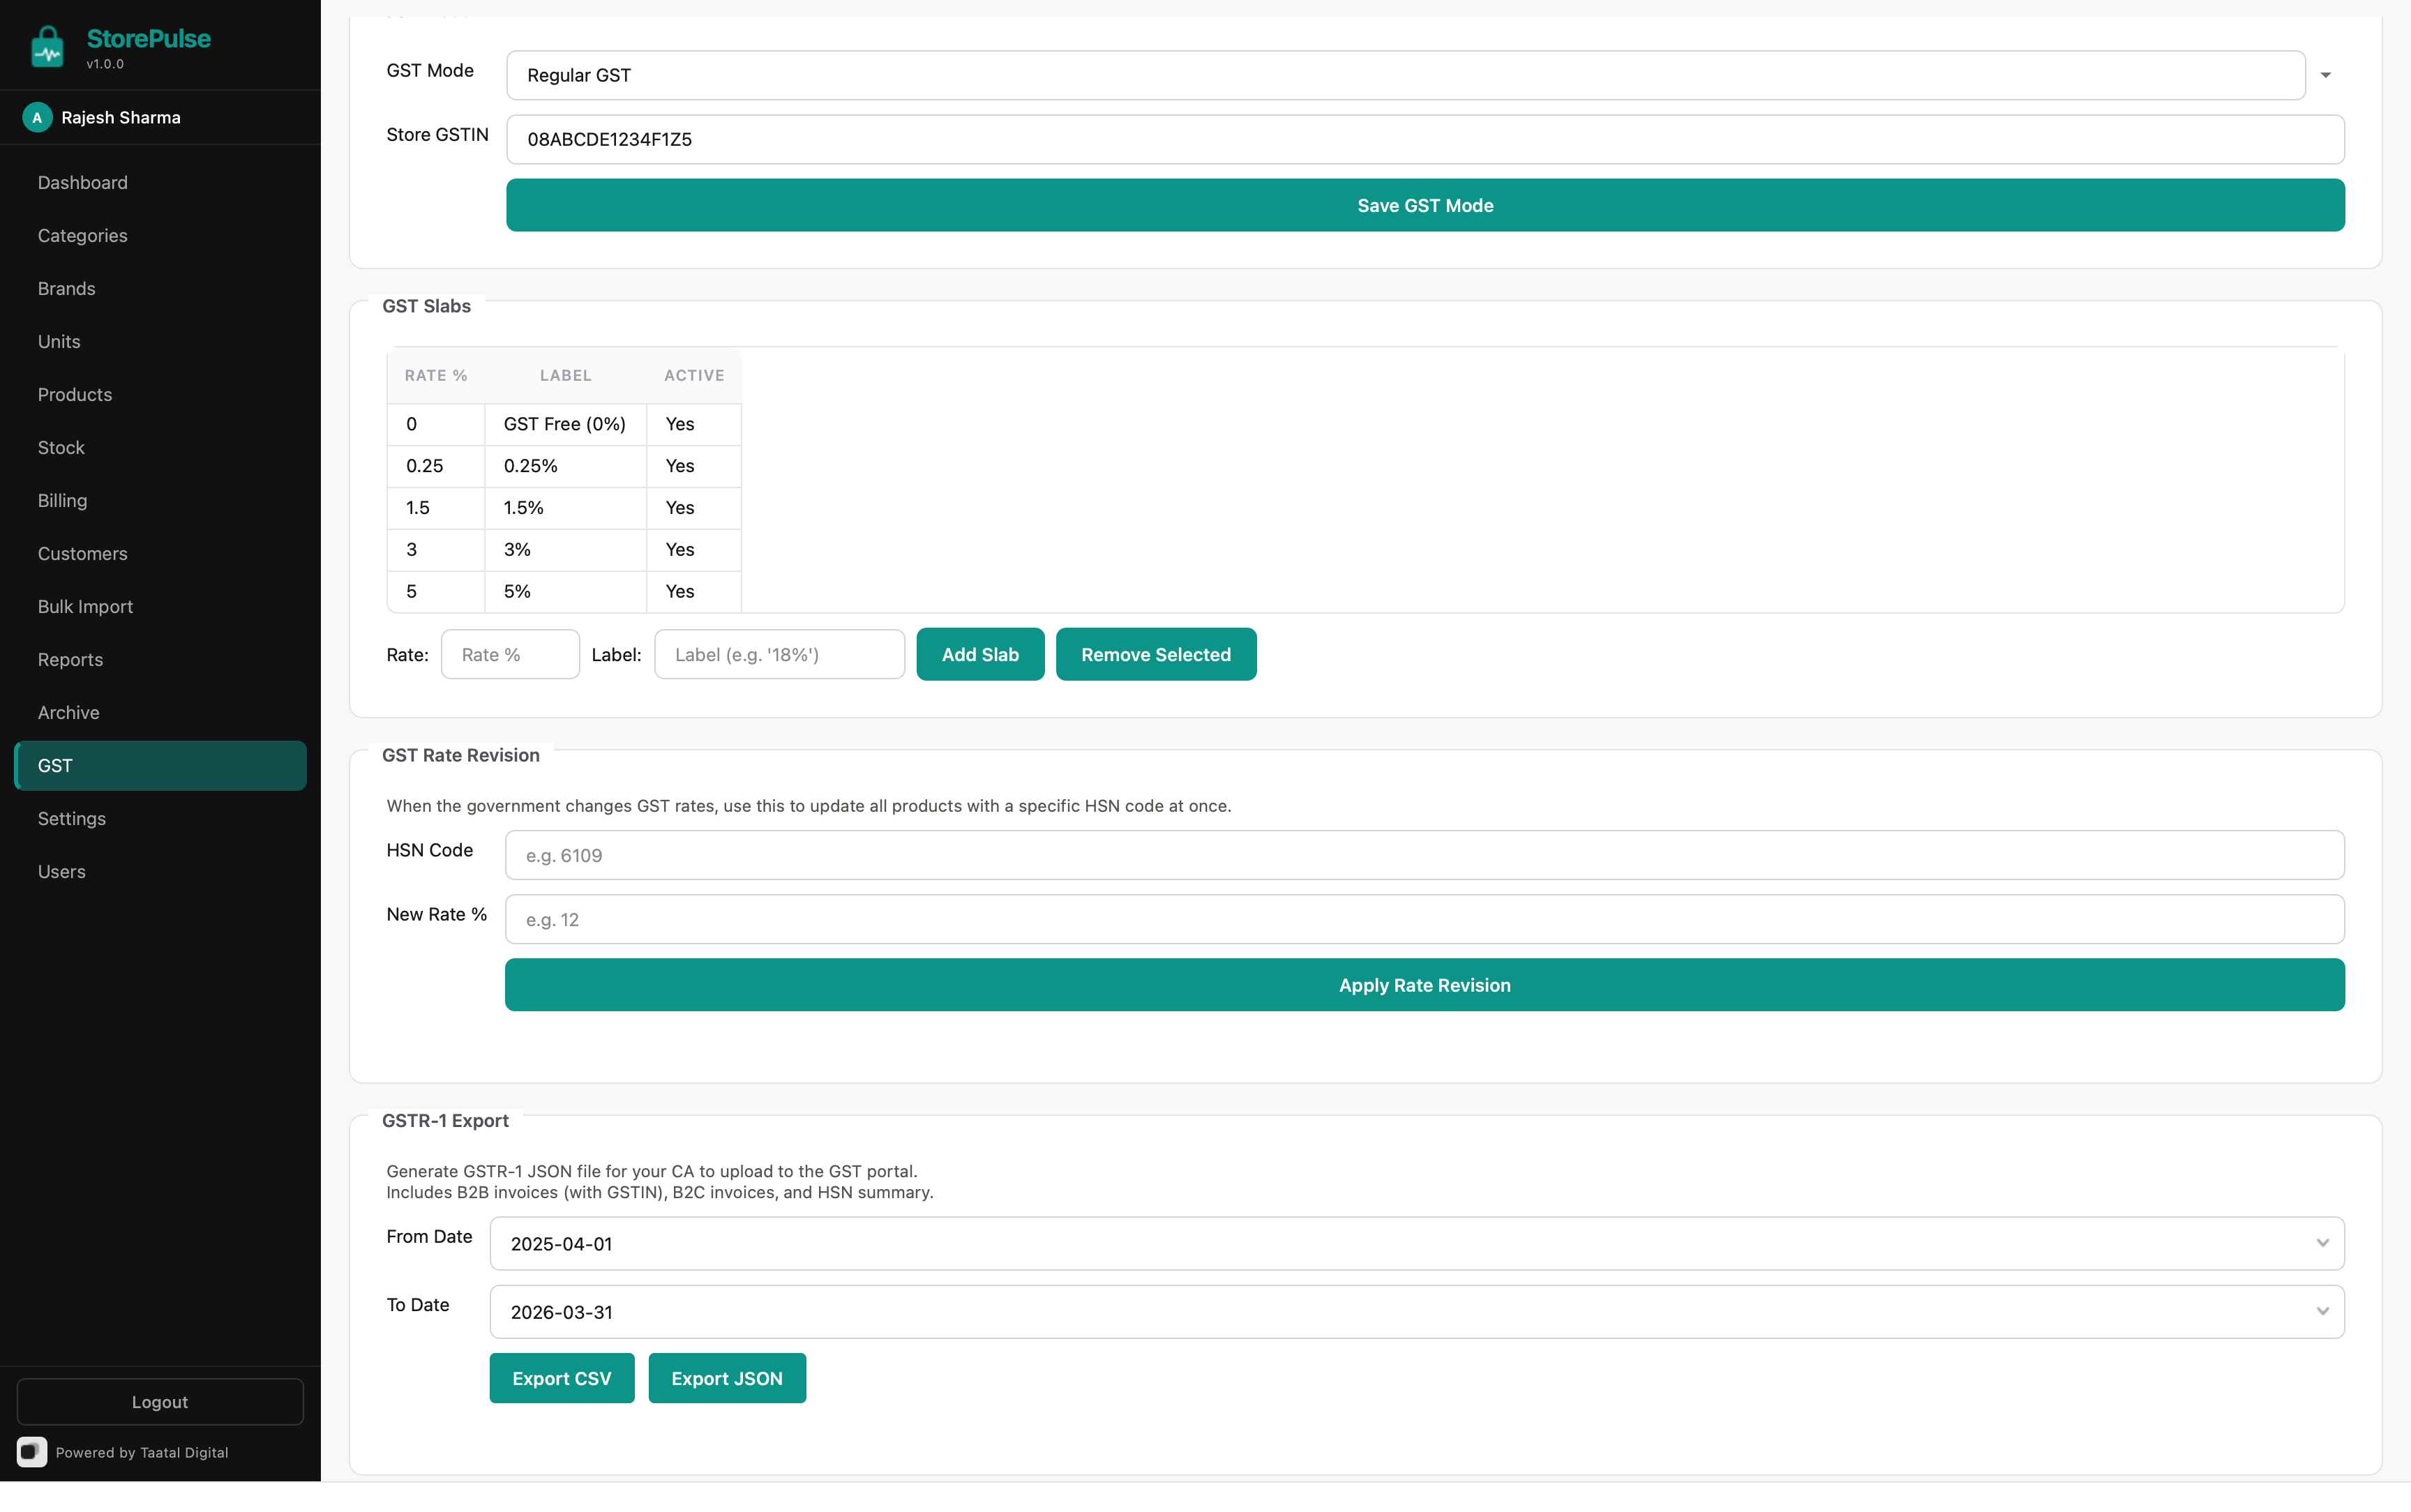This screenshot has width=2411, height=1512.
Task: Click the Add Slab button
Action: tap(980, 654)
